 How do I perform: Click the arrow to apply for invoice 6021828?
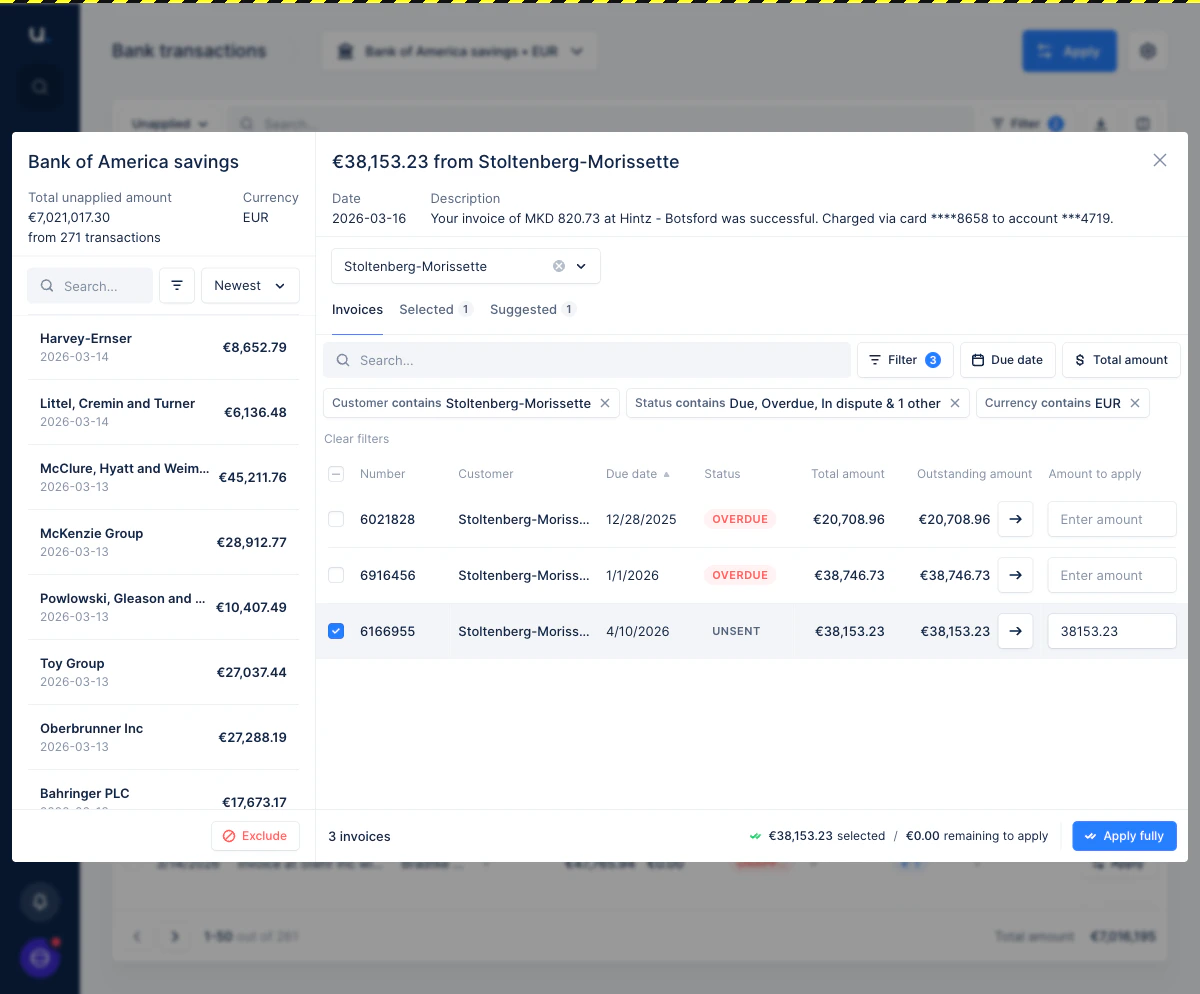point(1015,519)
